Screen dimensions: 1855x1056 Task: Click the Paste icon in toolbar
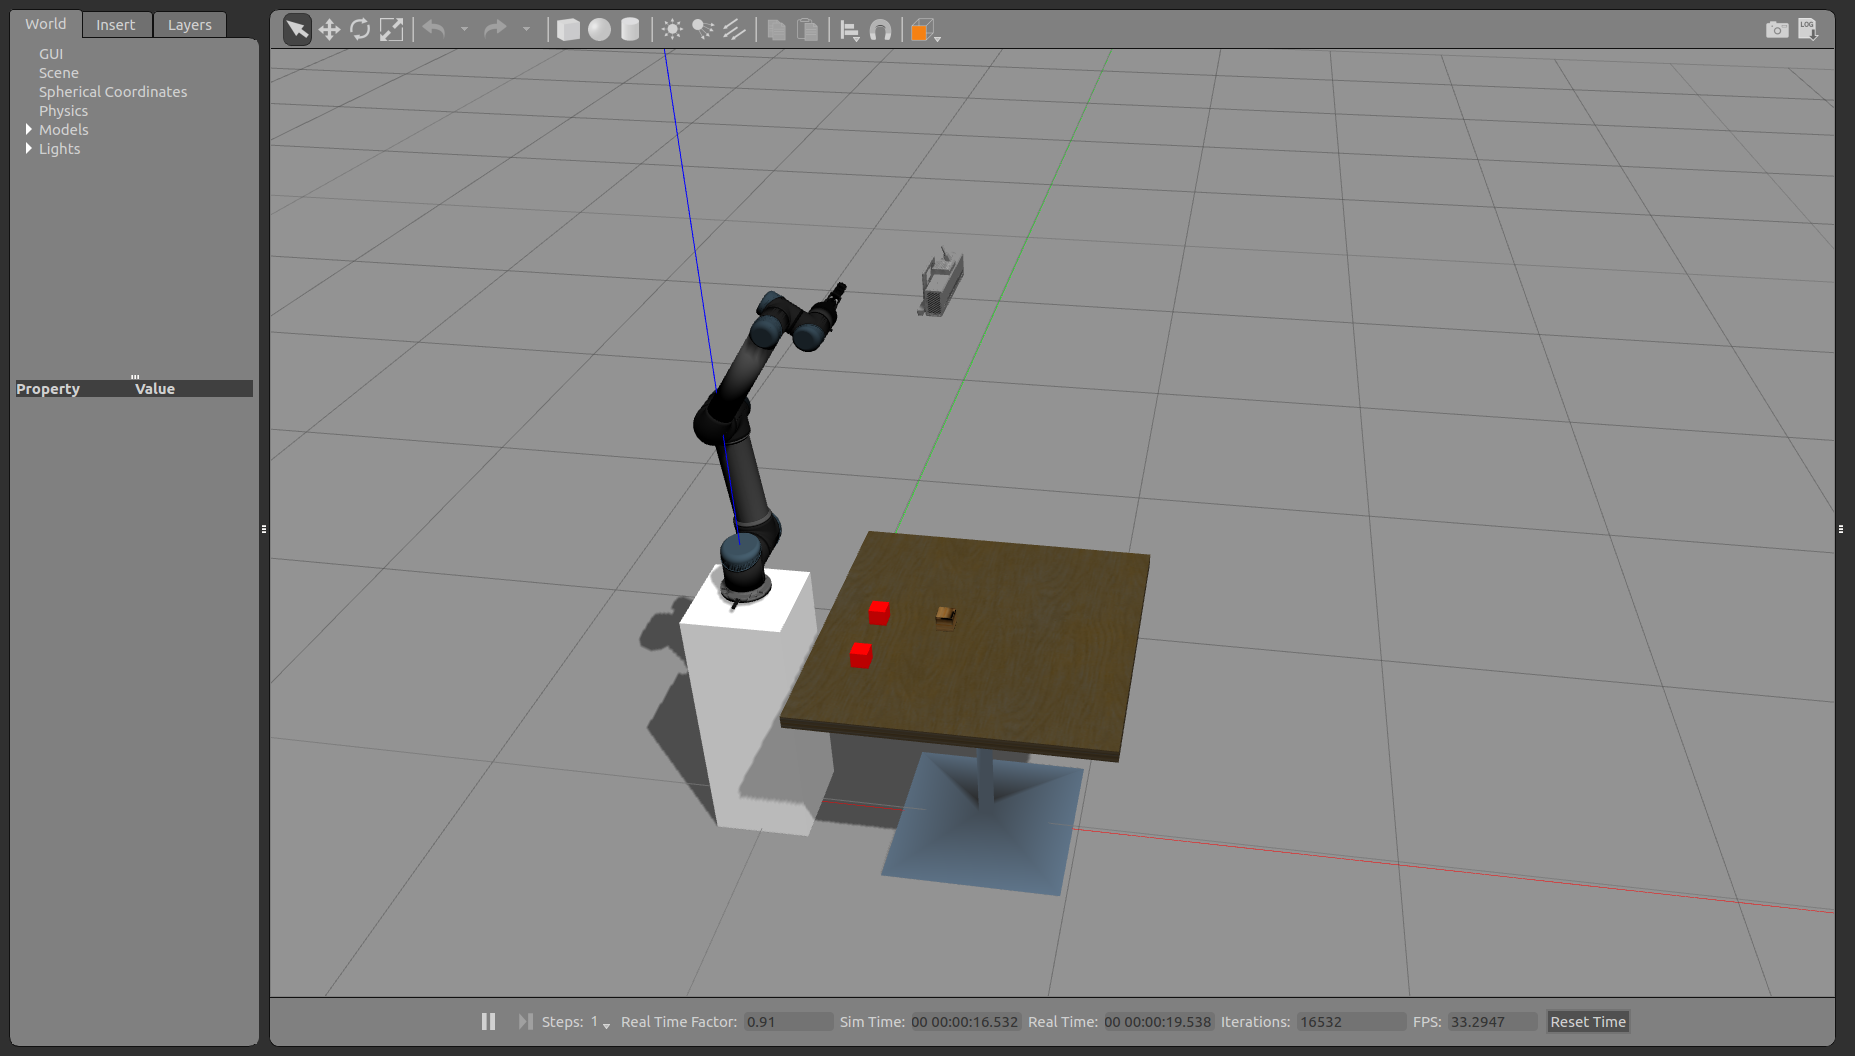807,30
